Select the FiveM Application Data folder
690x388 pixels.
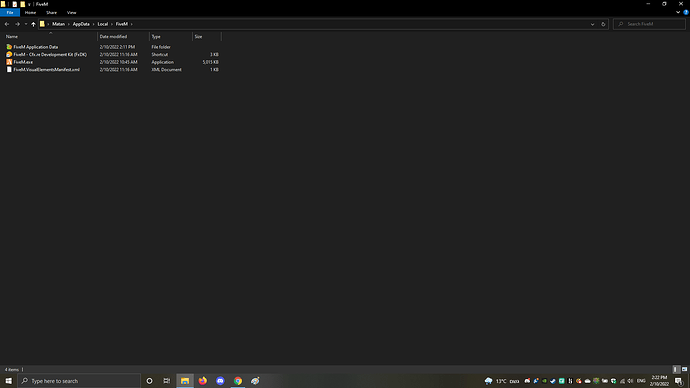click(36, 47)
